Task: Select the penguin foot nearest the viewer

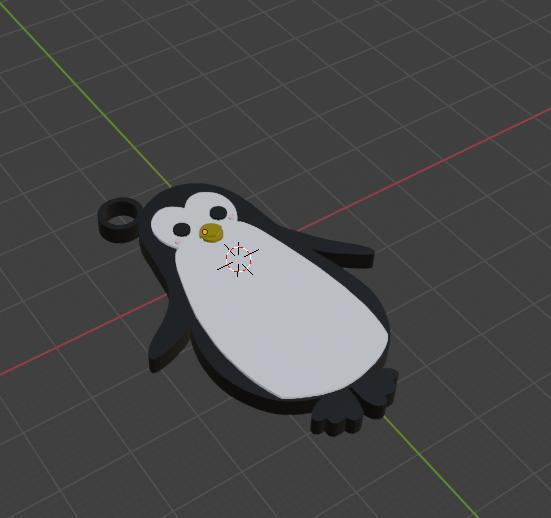Action: pos(337,415)
